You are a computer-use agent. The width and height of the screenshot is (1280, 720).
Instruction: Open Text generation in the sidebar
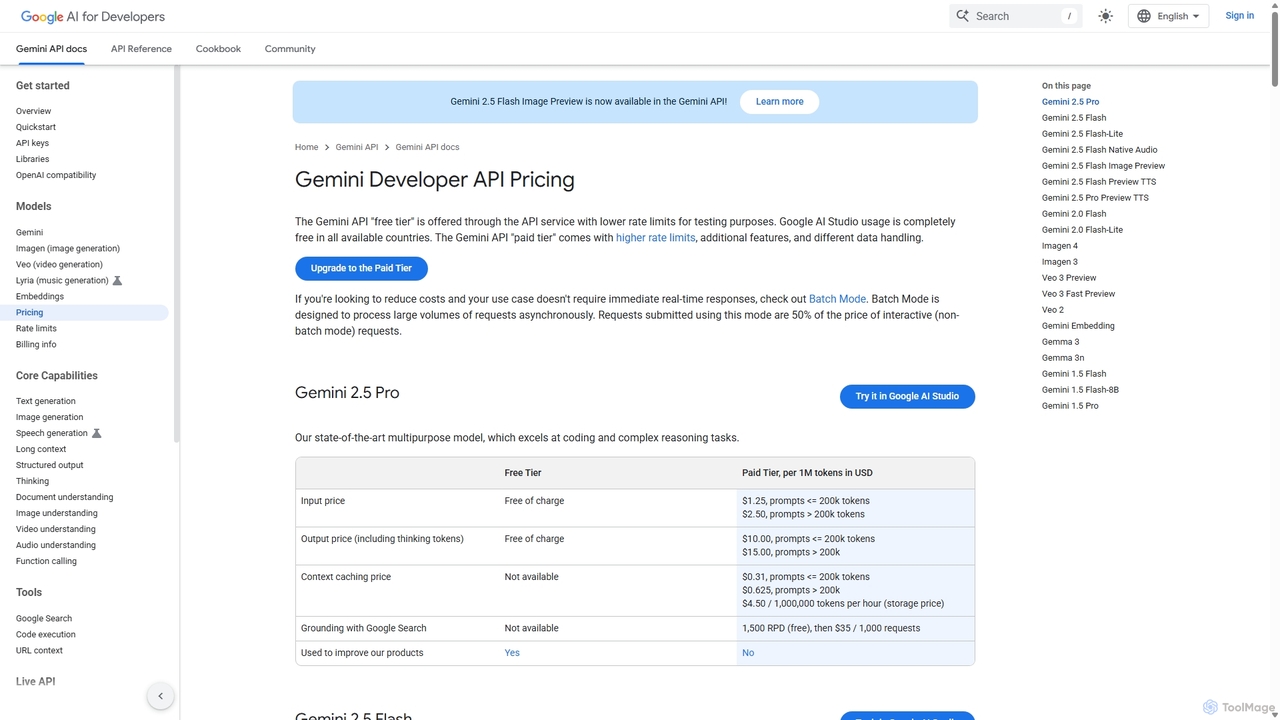pyautogui.click(x=46, y=401)
